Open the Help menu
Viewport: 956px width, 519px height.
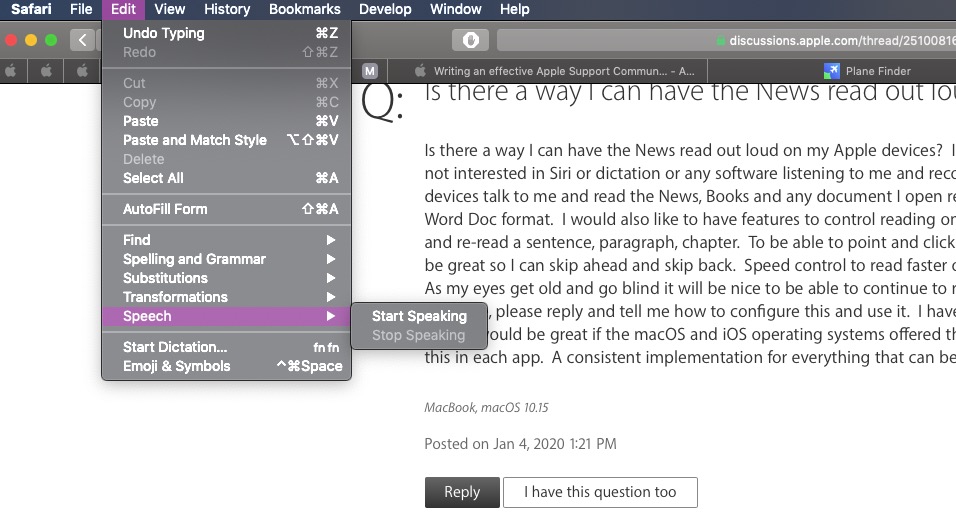tap(515, 9)
